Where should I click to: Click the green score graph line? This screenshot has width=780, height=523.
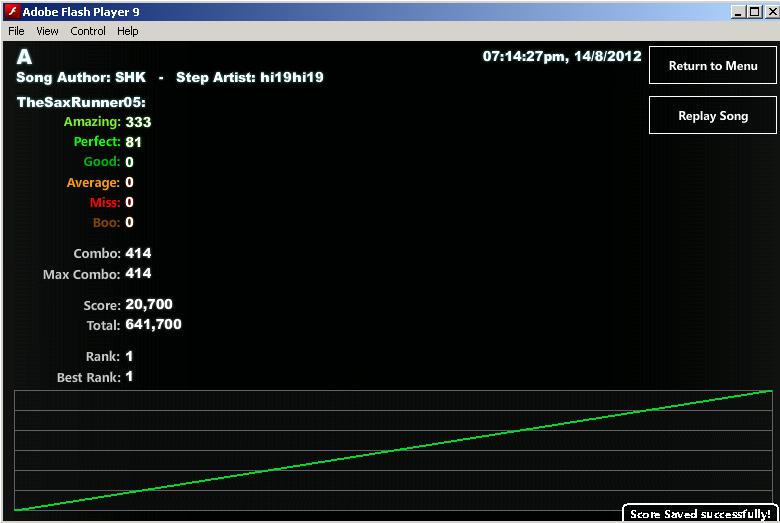[393, 450]
